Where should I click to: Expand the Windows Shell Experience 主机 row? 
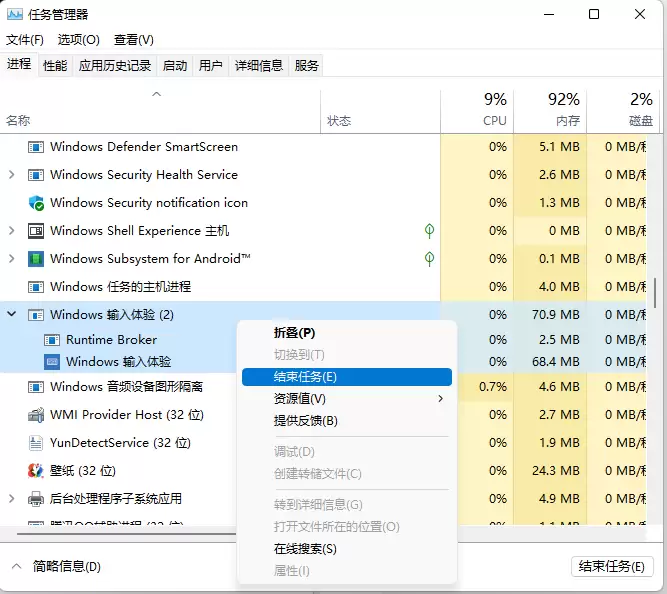(x=12, y=231)
